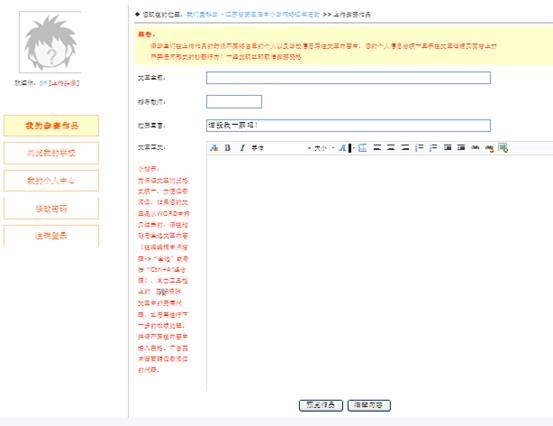The height and width of the screenshot is (426, 553).
Task: Remove hyperlink with the unlink icon
Action: (x=489, y=148)
